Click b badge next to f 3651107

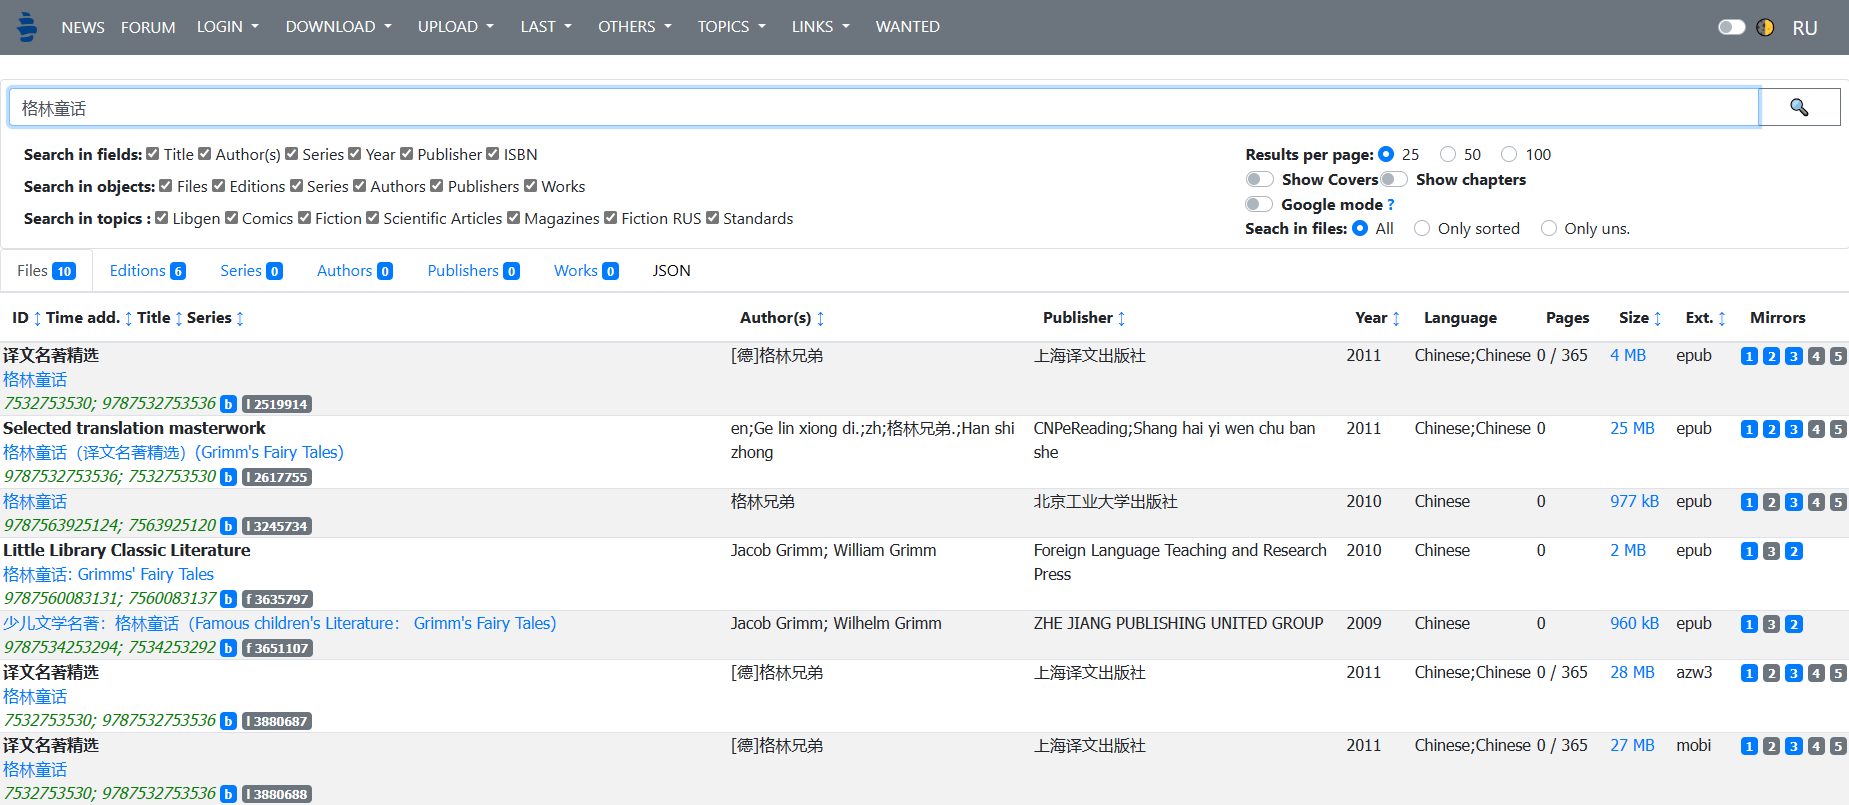pyautogui.click(x=228, y=648)
